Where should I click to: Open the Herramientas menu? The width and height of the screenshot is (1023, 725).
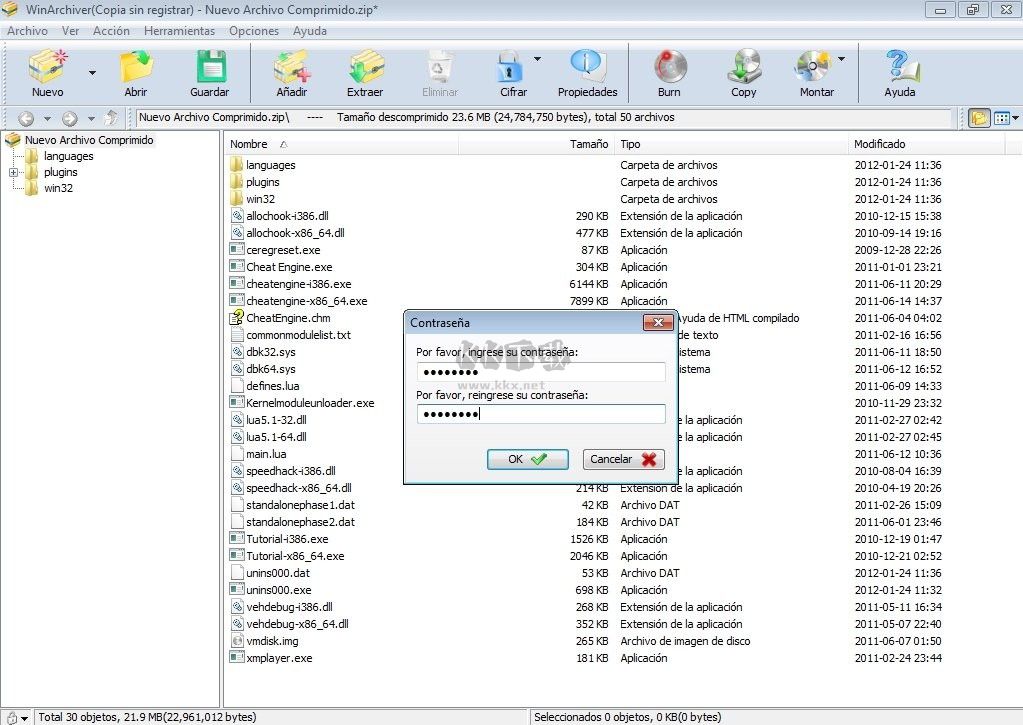point(179,31)
